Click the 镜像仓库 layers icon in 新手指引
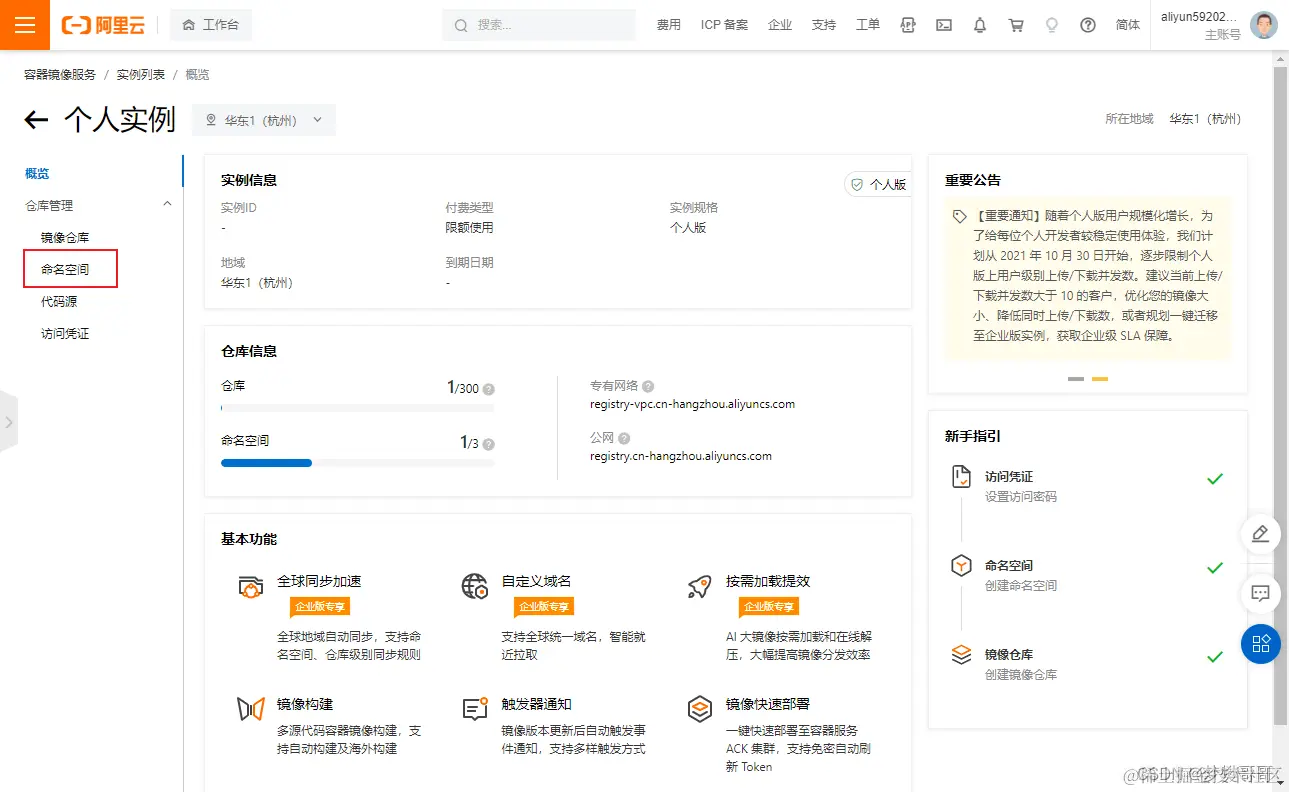The width and height of the screenshot is (1289, 792). point(961,655)
